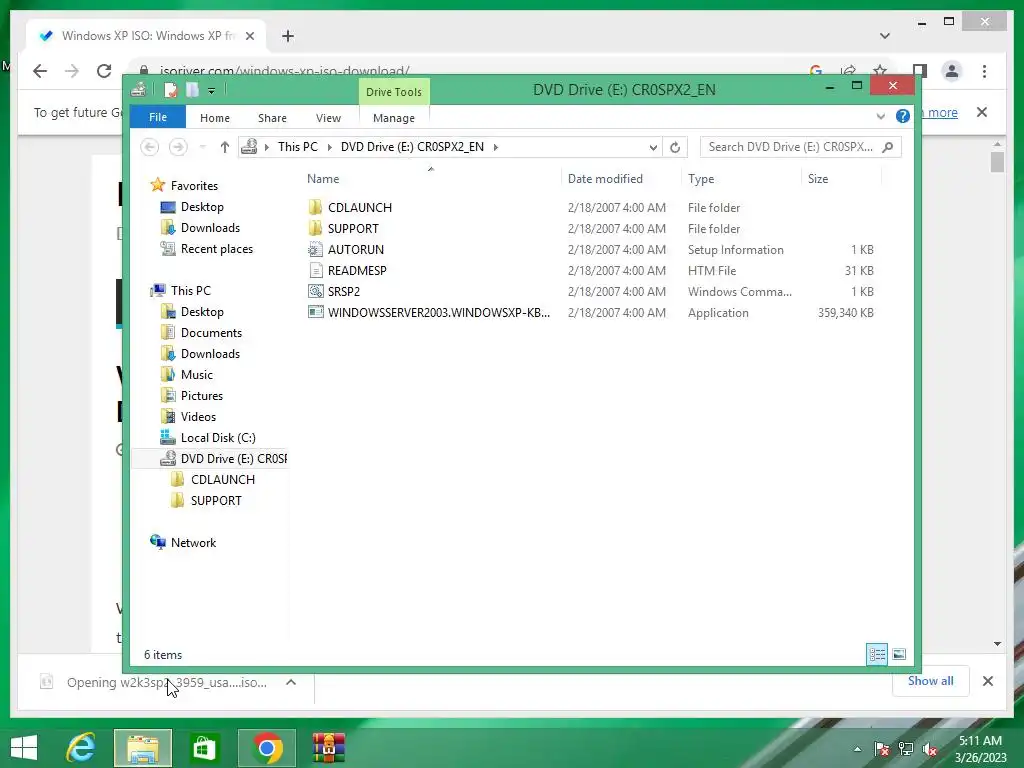Select Videos under This PC
The height and width of the screenshot is (768, 1024).
tap(188, 417)
